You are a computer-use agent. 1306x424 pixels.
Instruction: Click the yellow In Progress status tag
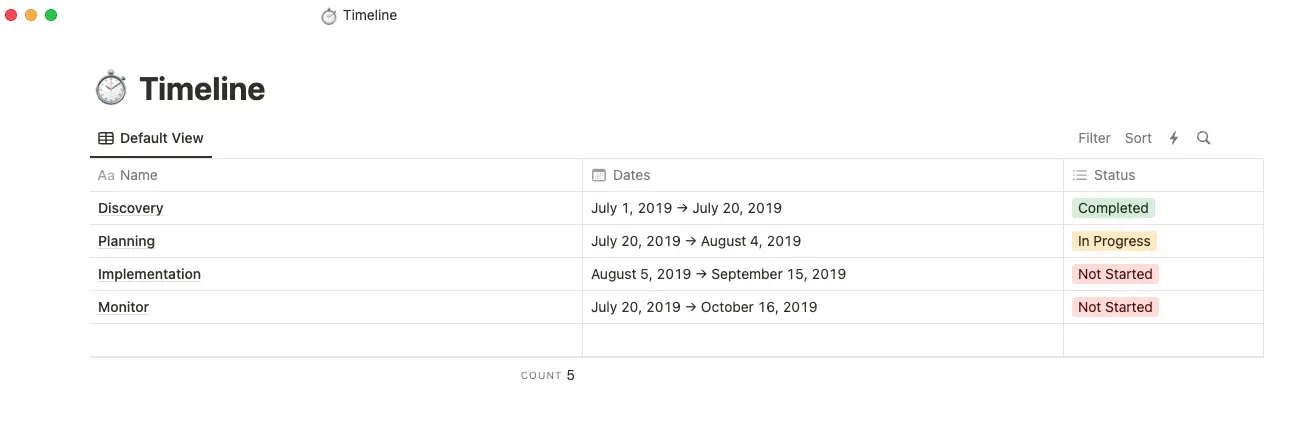point(1114,241)
